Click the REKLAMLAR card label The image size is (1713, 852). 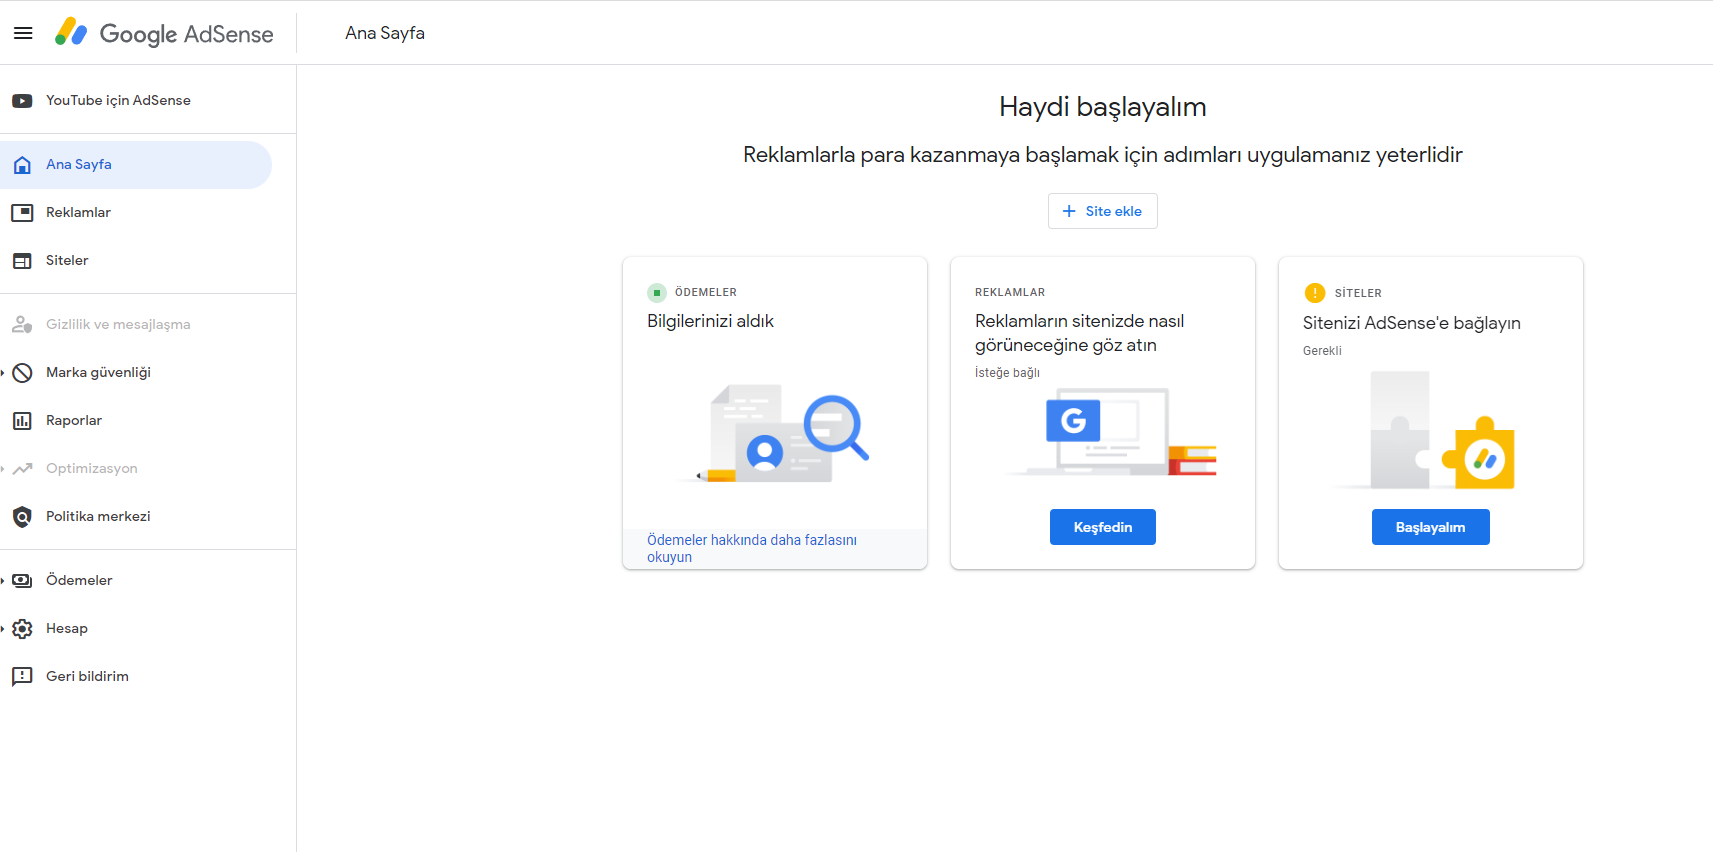click(x=1010, y=293)
